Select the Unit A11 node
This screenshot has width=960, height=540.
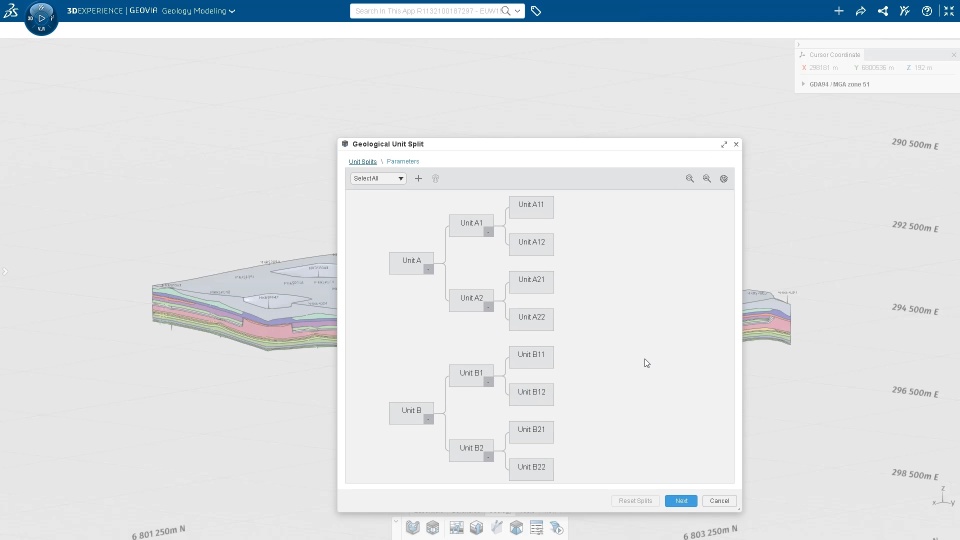click(x=531, y=207)
